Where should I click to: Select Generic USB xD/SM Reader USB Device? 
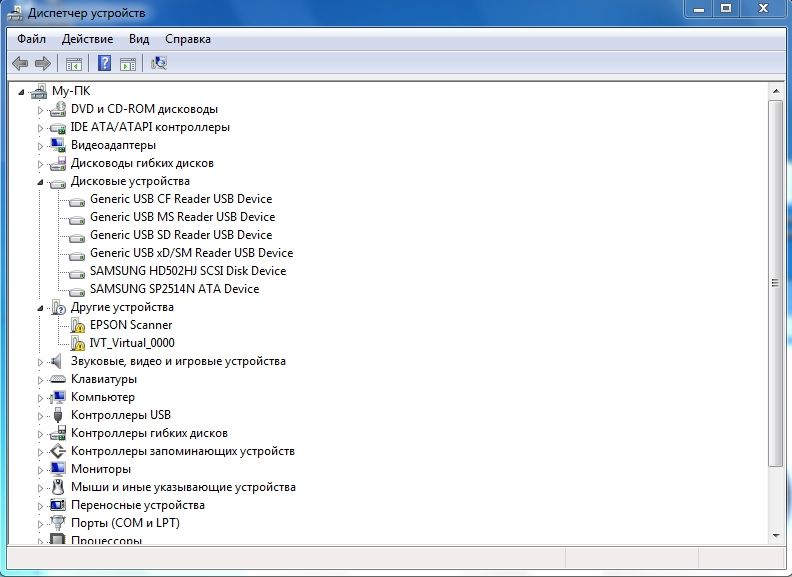pos(191,253)
